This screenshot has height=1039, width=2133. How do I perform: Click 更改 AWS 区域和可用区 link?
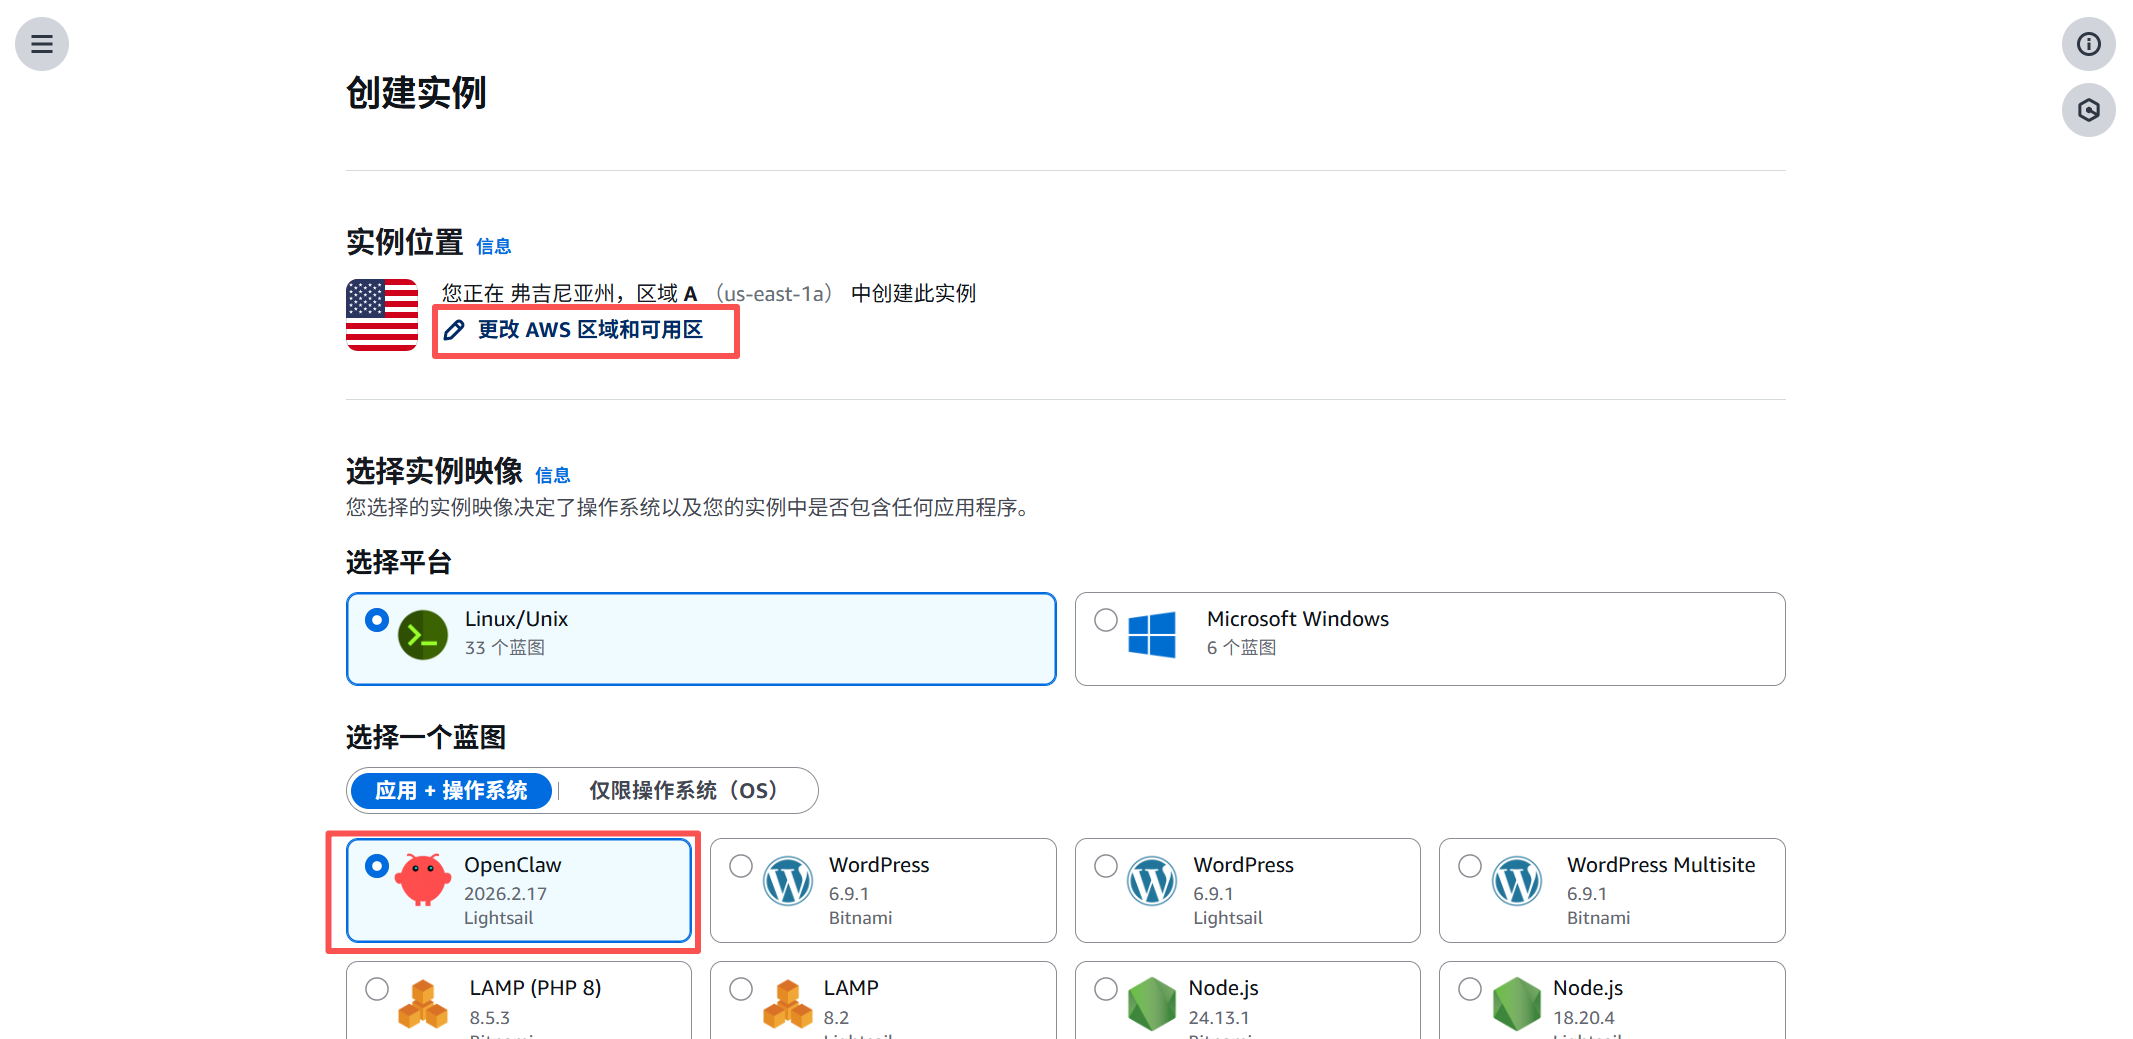[x=590, y=330]
